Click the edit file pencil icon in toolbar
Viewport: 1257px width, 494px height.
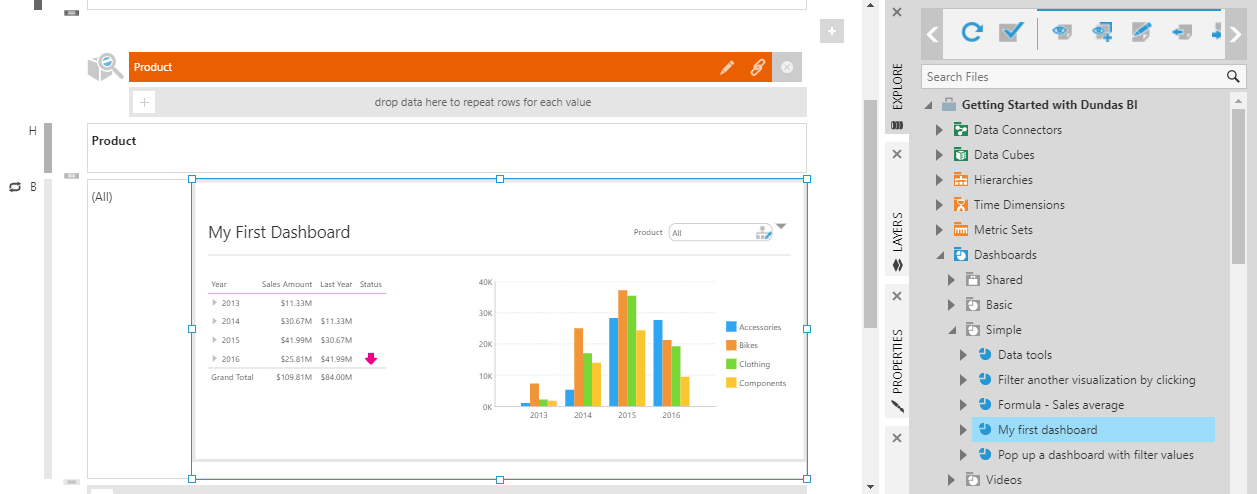point(1142,33)
